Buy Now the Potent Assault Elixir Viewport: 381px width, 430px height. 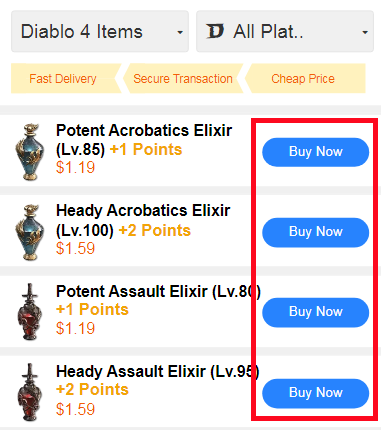point(315,312)
